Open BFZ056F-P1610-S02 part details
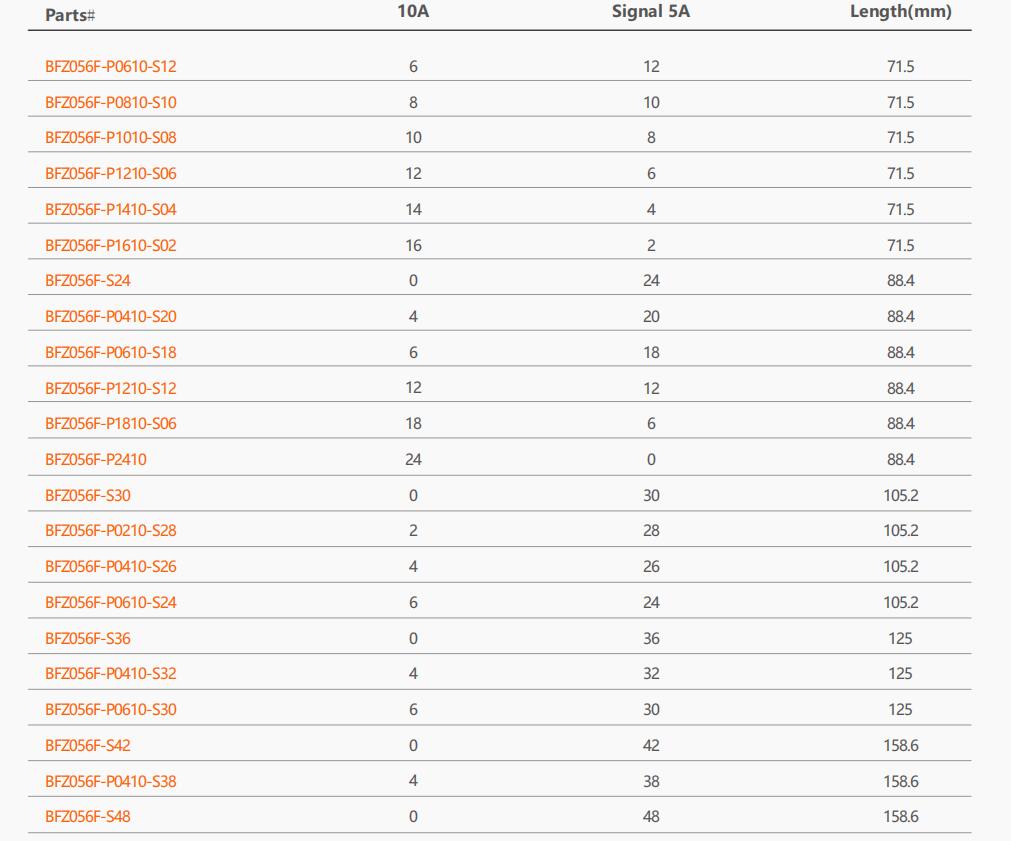1011x841 pixels. (110, 246)
